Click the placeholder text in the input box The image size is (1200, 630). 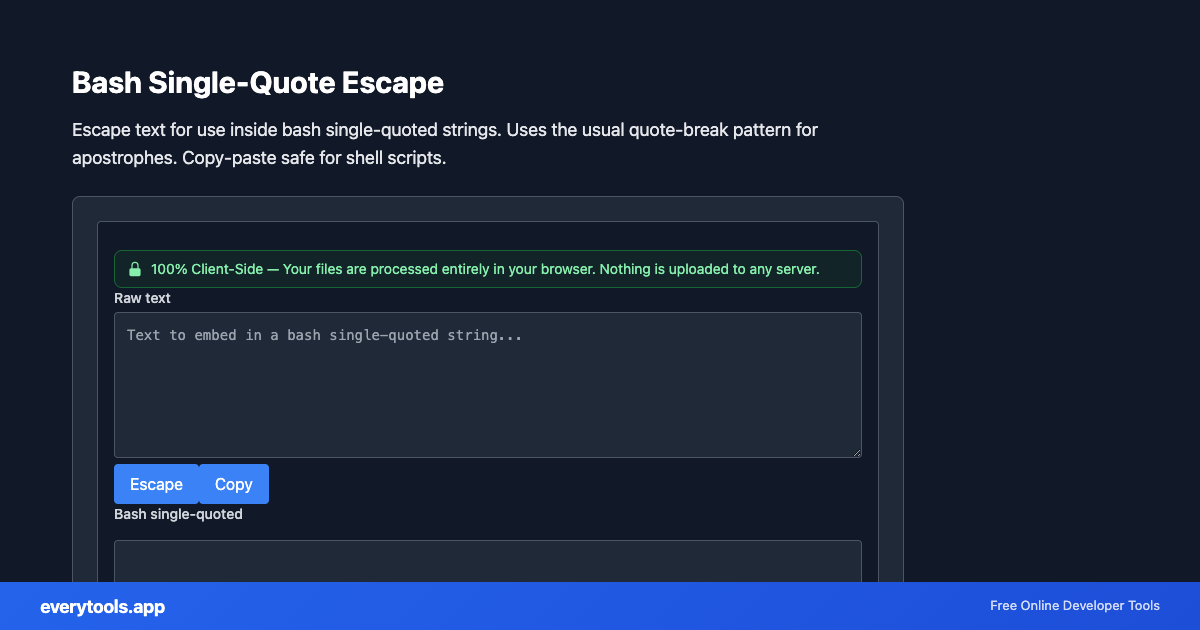click(322, 334)
